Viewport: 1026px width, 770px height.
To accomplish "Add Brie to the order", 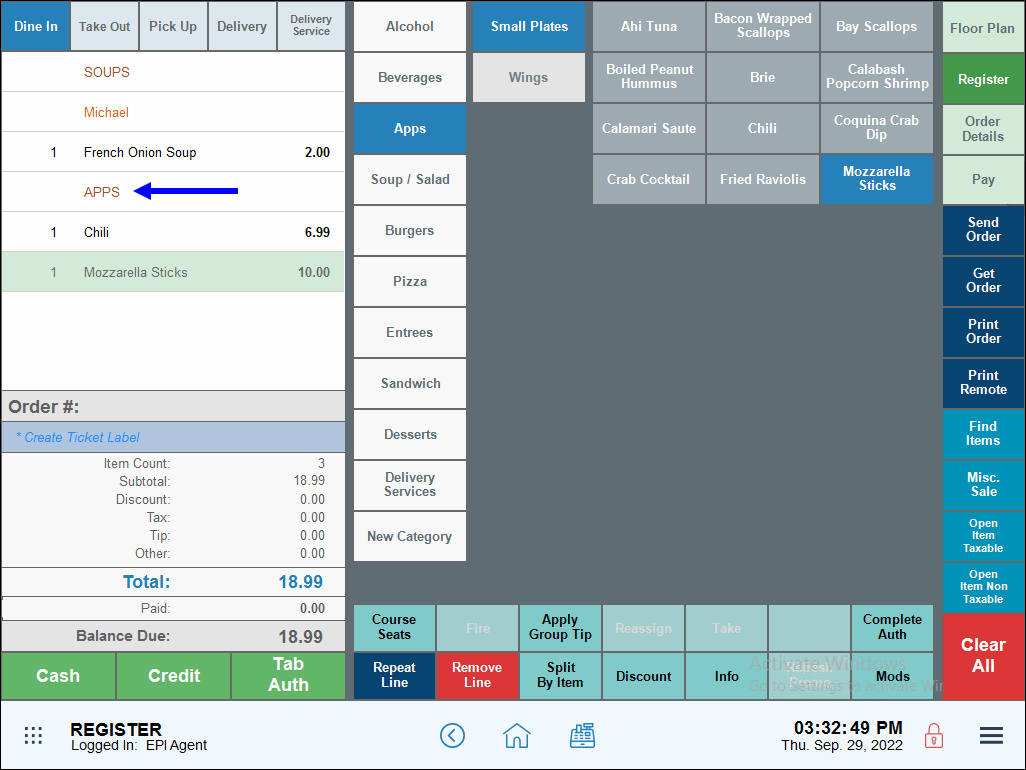I will 762,77.
